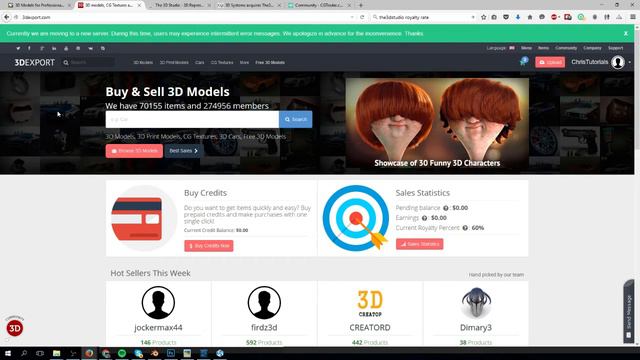Open the 3D Print Models navigation item
The width and height of the screenshot is (640, 360).
click(x=174, y=62)
